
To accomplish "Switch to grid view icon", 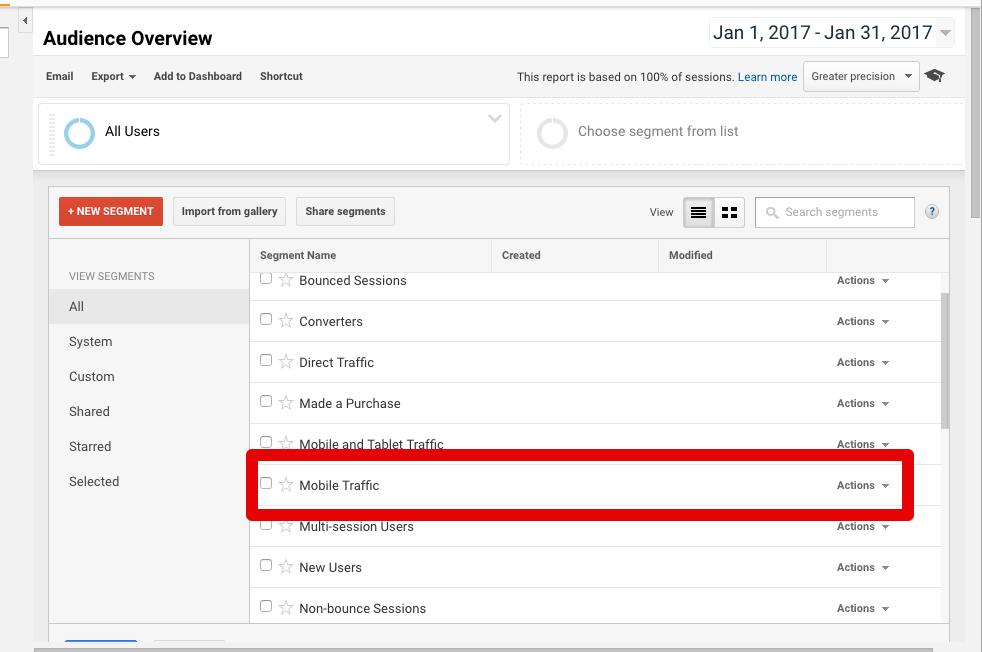I will tap(729, 212).
